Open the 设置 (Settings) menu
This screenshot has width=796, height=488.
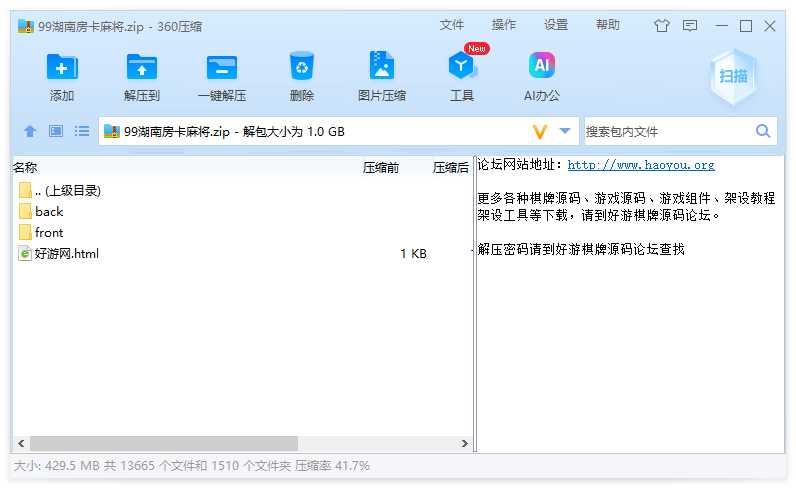pyautogui.click(x=556, y=25)
